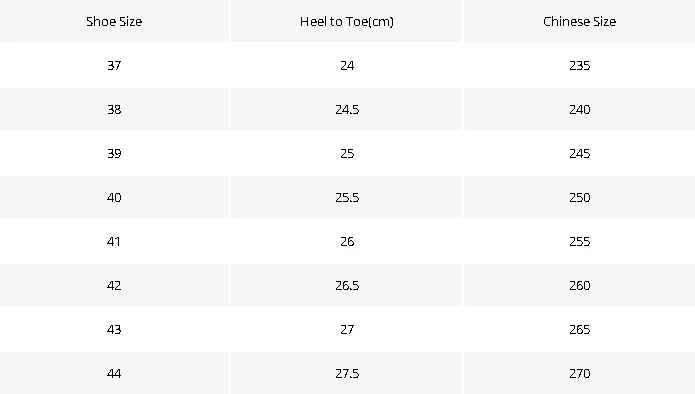This screenshot has width=695, height=394.
Task: Click the 24.5 heel to toe value
Action: (347, 109)
